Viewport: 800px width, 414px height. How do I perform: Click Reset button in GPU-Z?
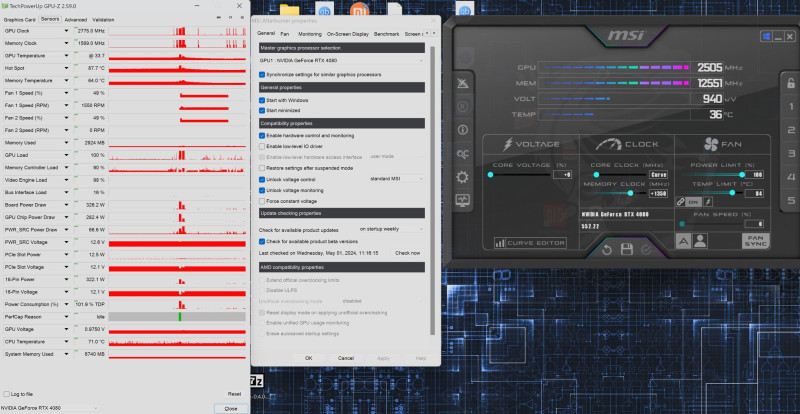(x=234, y=394)
